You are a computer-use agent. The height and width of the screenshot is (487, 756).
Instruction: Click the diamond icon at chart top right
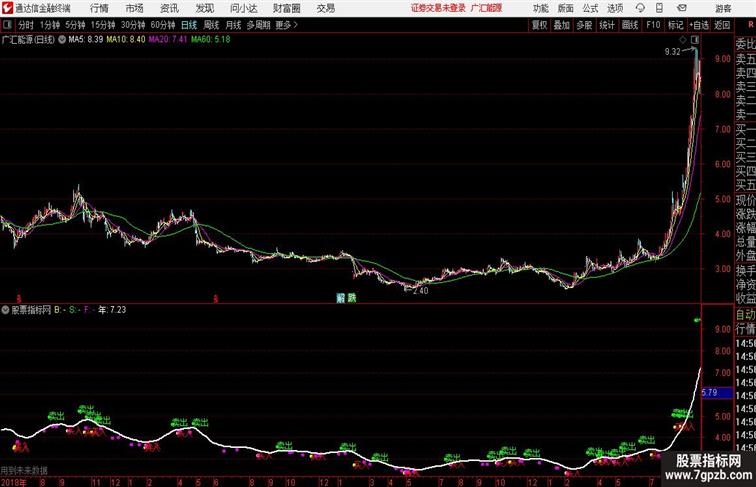683,40
